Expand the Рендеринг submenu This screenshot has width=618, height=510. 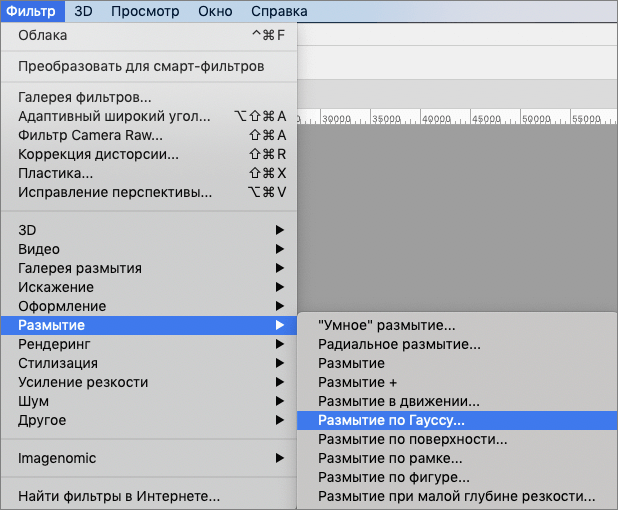(x=149, y=344)
